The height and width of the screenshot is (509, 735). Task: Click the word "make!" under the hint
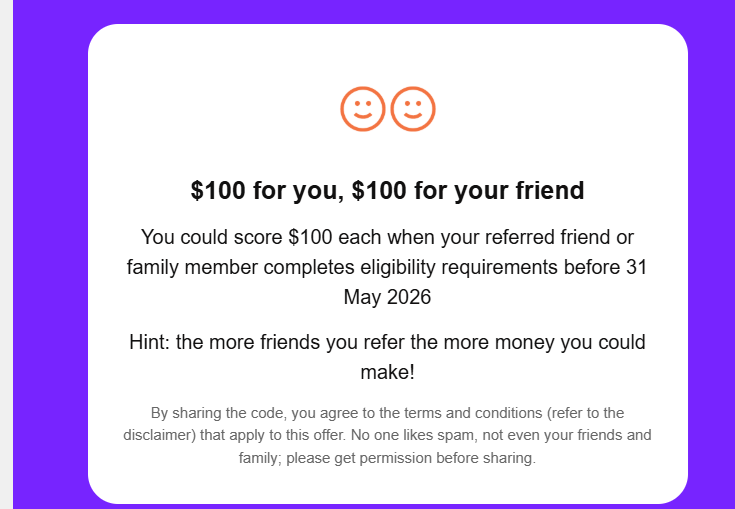(x=387, y=372)
